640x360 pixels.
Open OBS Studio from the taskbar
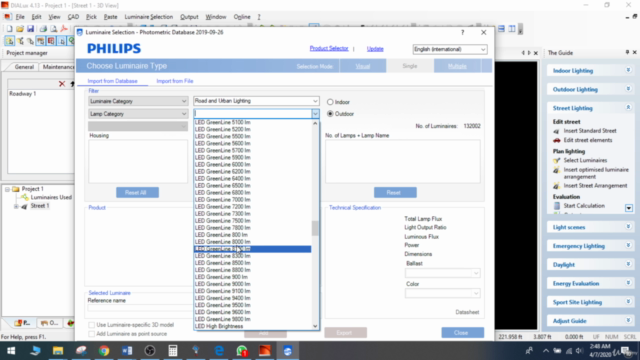(x=150, y=351)
